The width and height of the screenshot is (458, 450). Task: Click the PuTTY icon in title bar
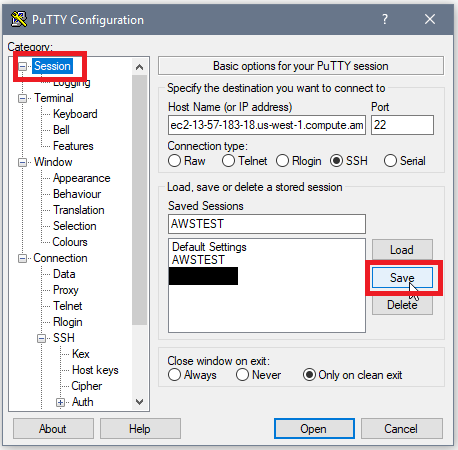tap(19, 19)
